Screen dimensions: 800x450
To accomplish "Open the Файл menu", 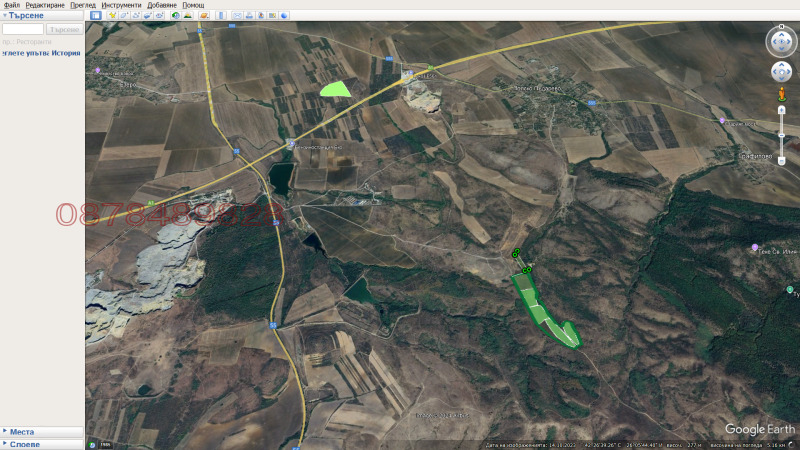I will pos(11,5).
